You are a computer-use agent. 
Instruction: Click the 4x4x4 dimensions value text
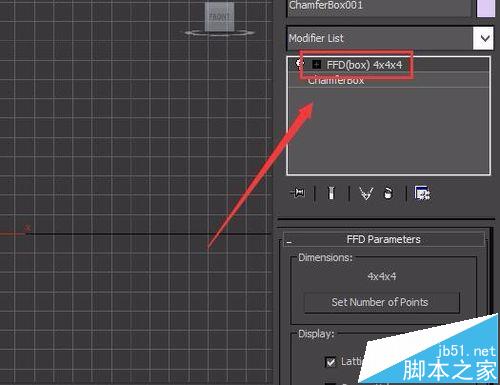(382, 276)
